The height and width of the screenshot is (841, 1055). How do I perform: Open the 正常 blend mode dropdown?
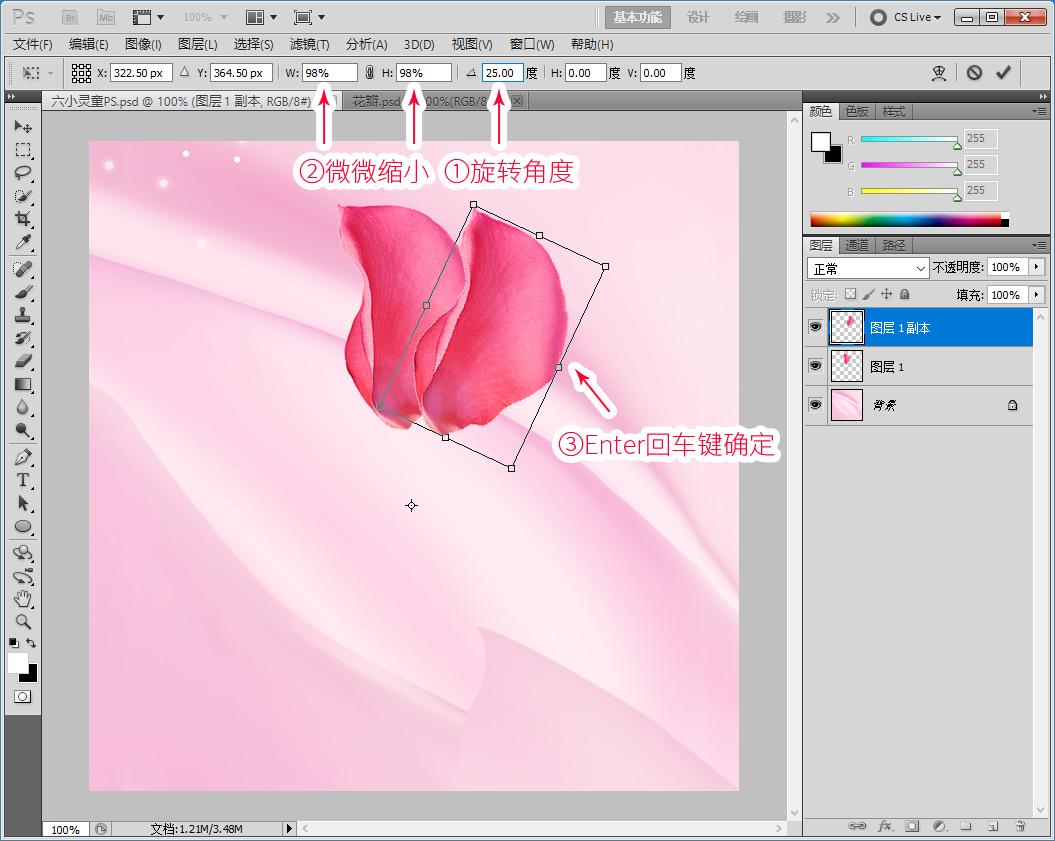tap(868, 268)
